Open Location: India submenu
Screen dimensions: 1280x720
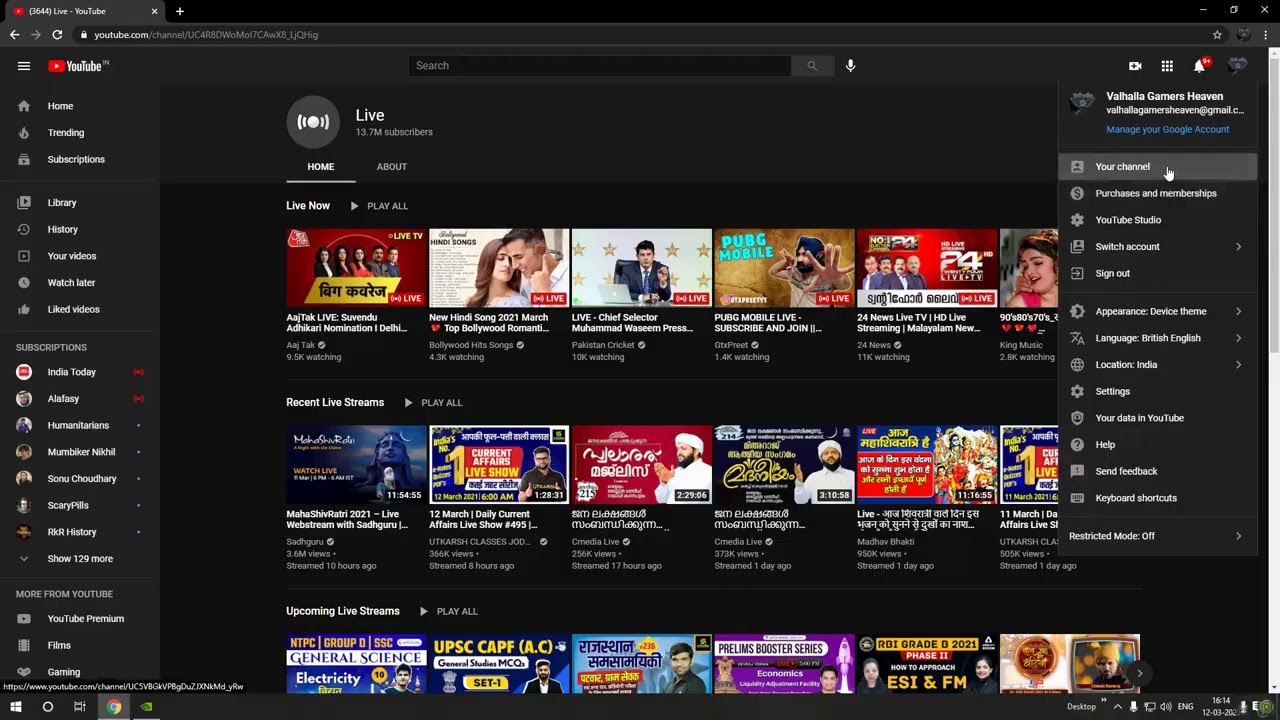(x=1158, y=365)
